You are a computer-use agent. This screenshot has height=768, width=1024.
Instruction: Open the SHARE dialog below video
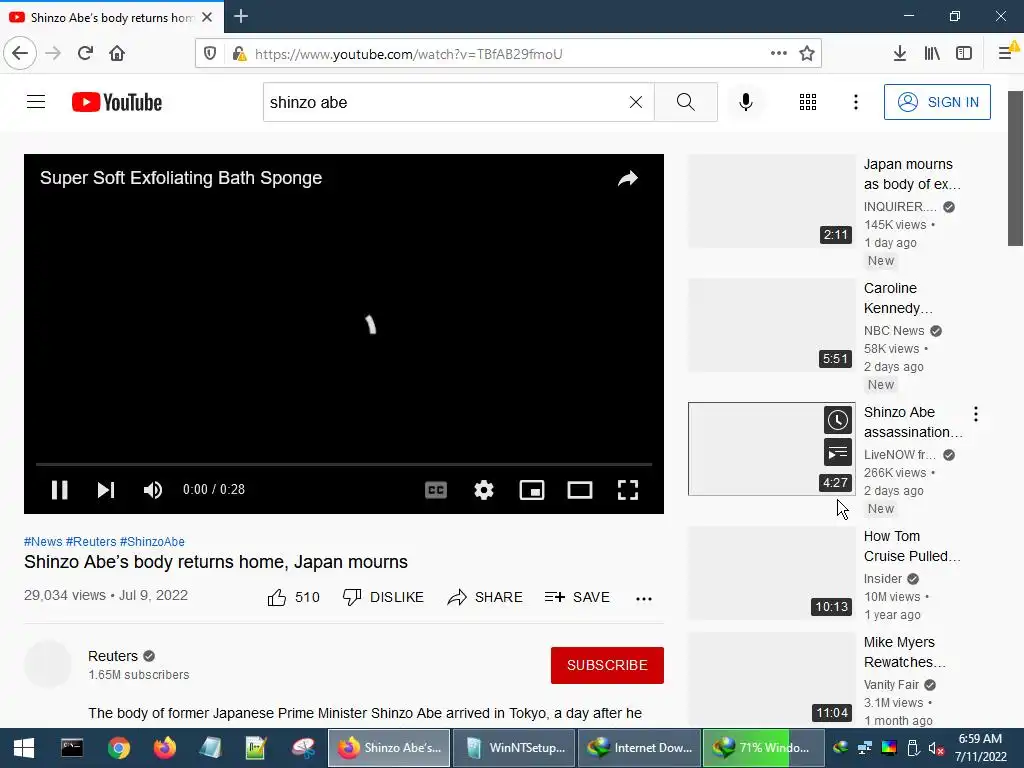[x=485, y=597]
